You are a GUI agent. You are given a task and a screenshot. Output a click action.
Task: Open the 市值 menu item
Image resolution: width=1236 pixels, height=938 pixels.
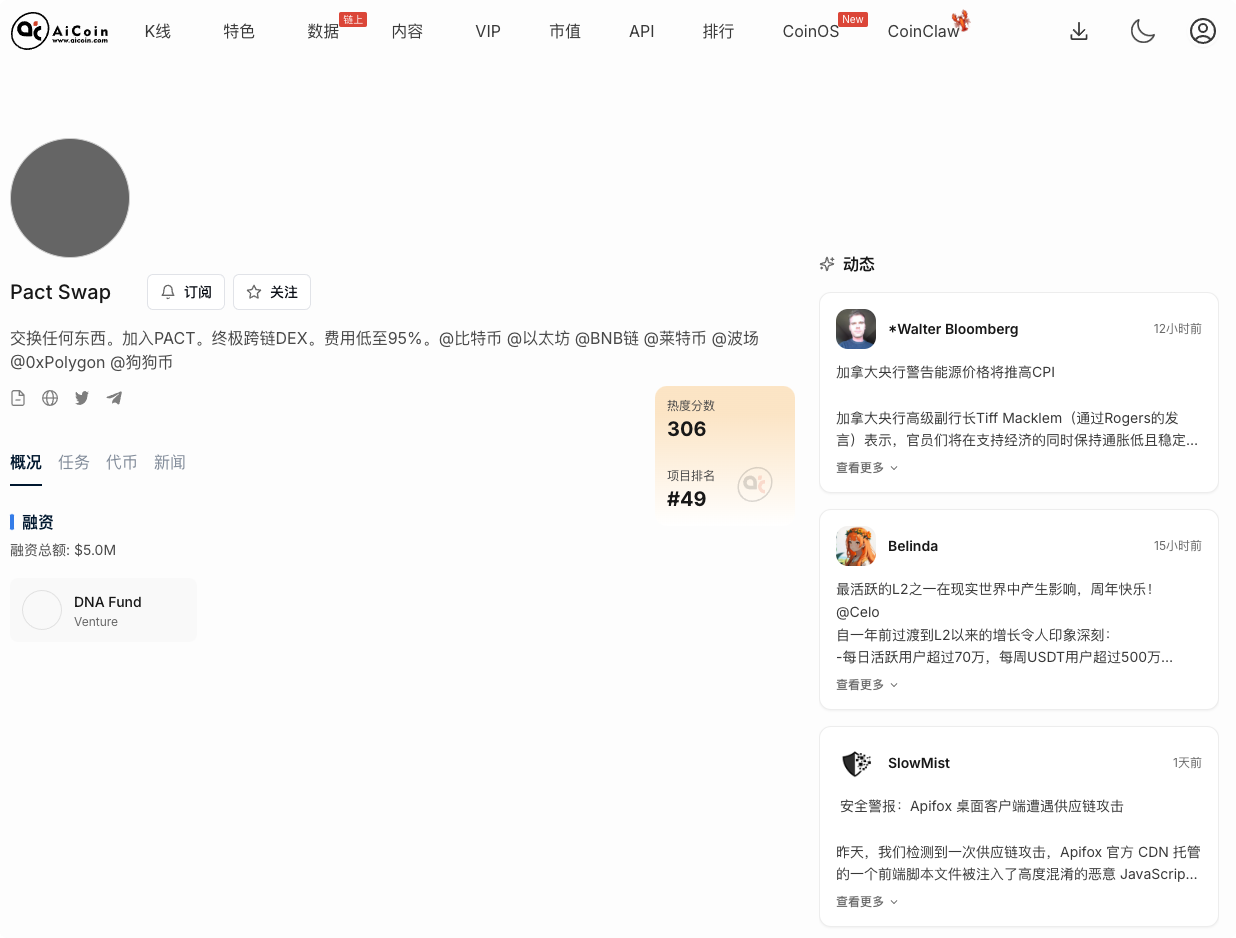pyautogui.click(x=565, y=31)
